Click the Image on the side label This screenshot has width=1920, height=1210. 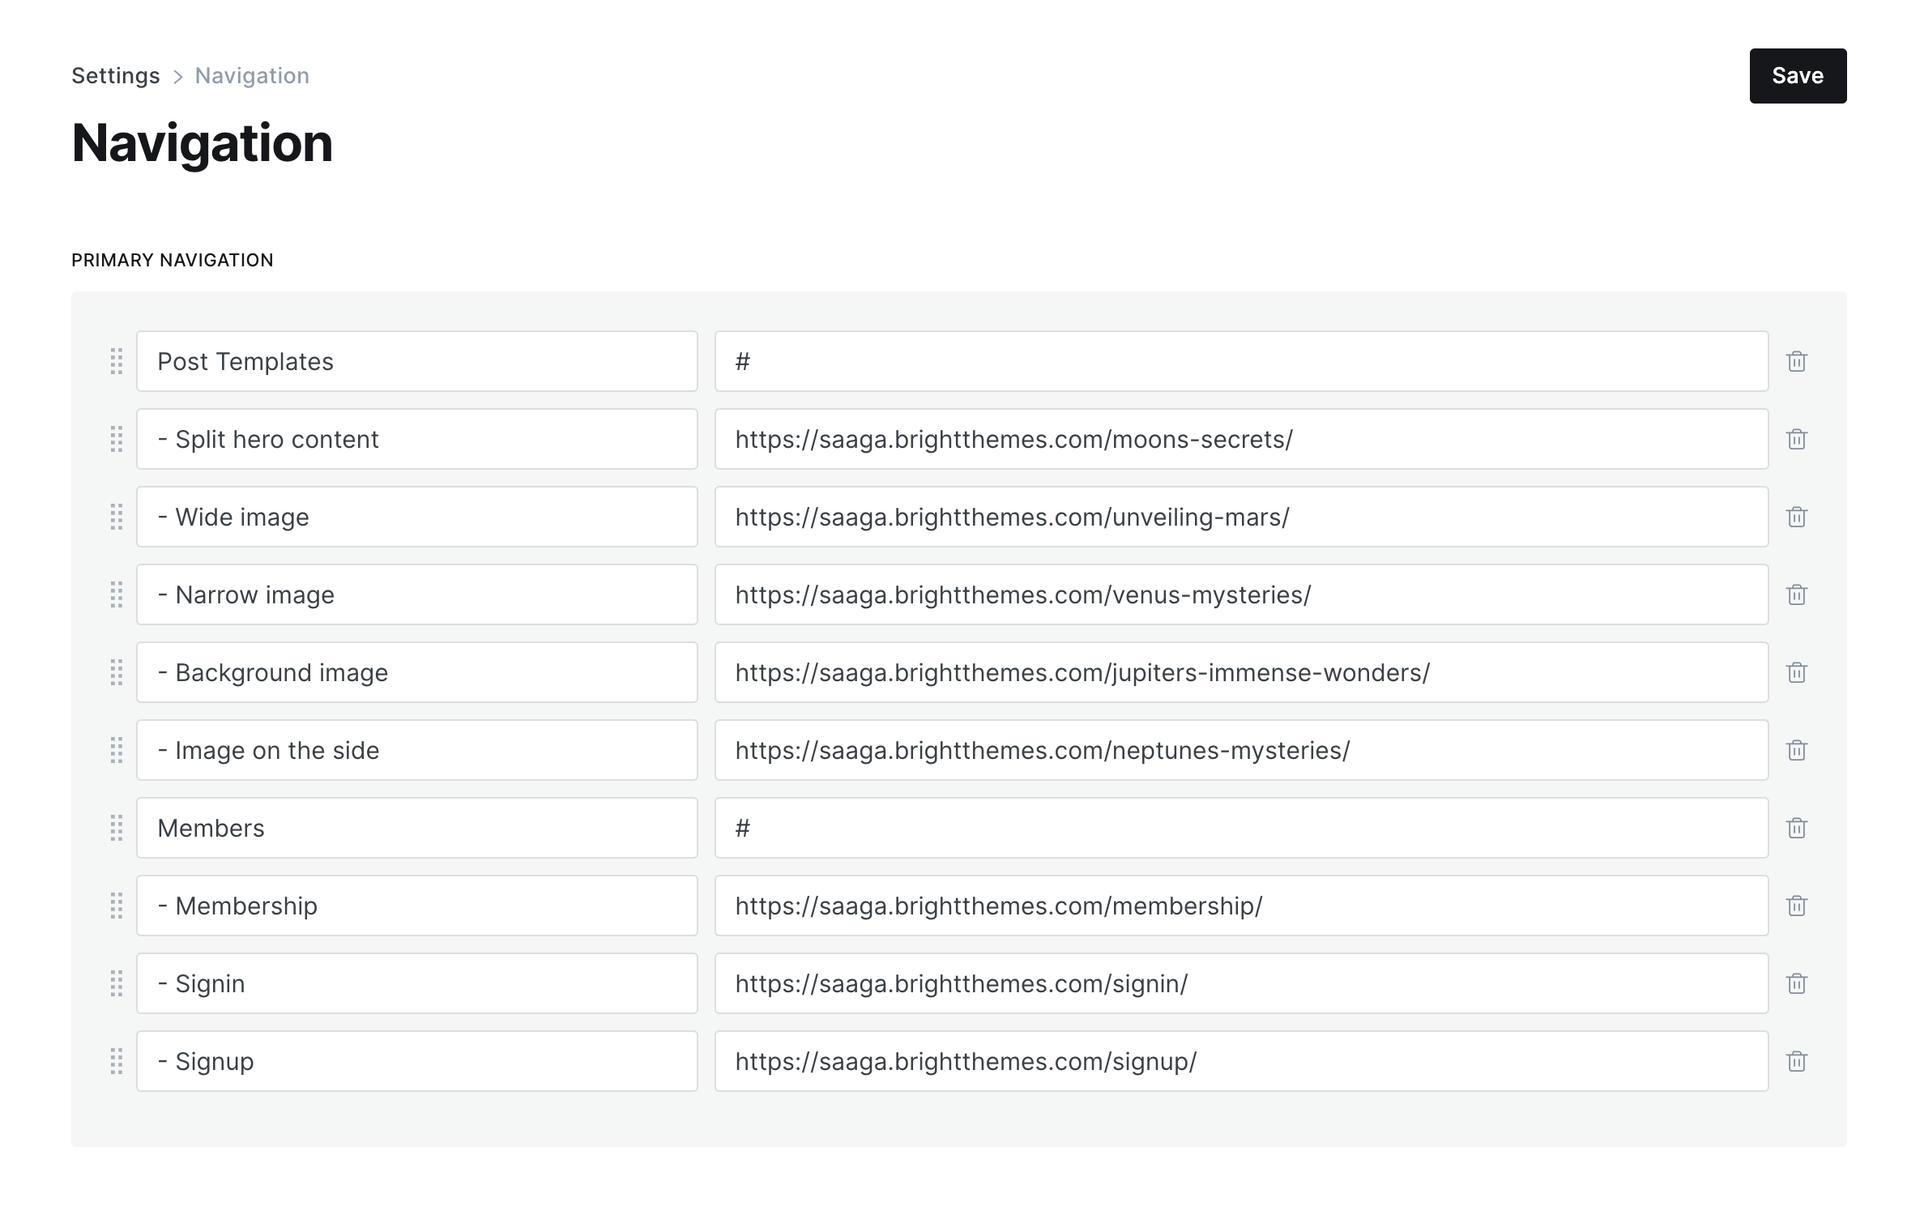coord(417,750)
